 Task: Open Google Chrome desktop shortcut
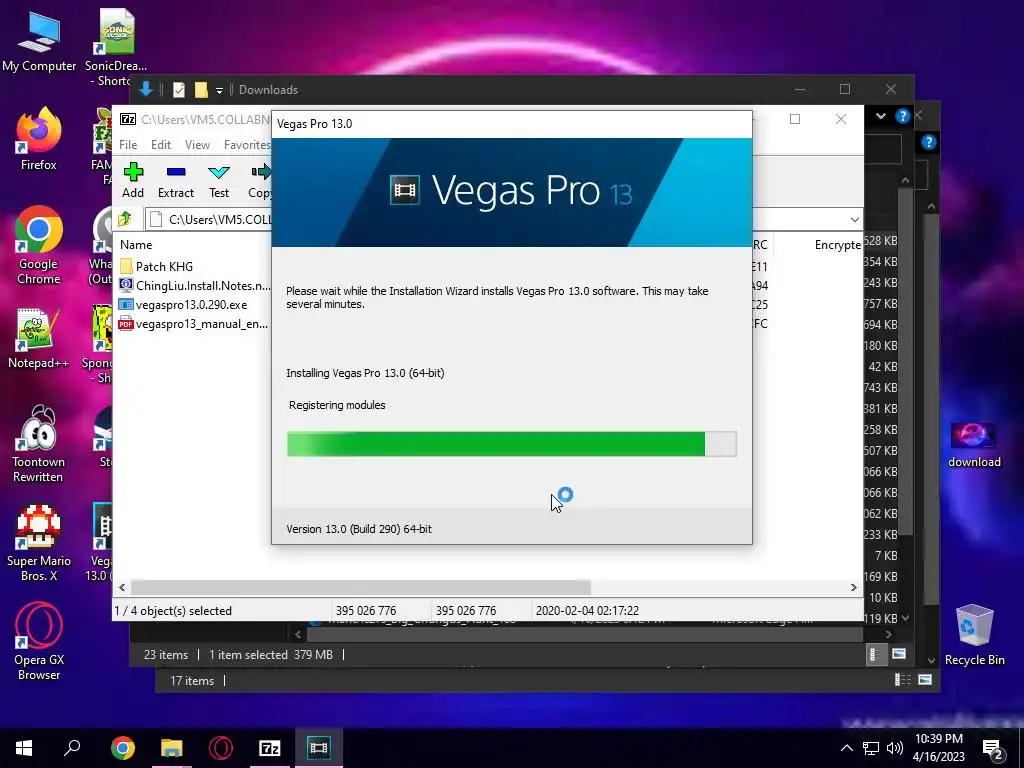click(x=39, y=246)
